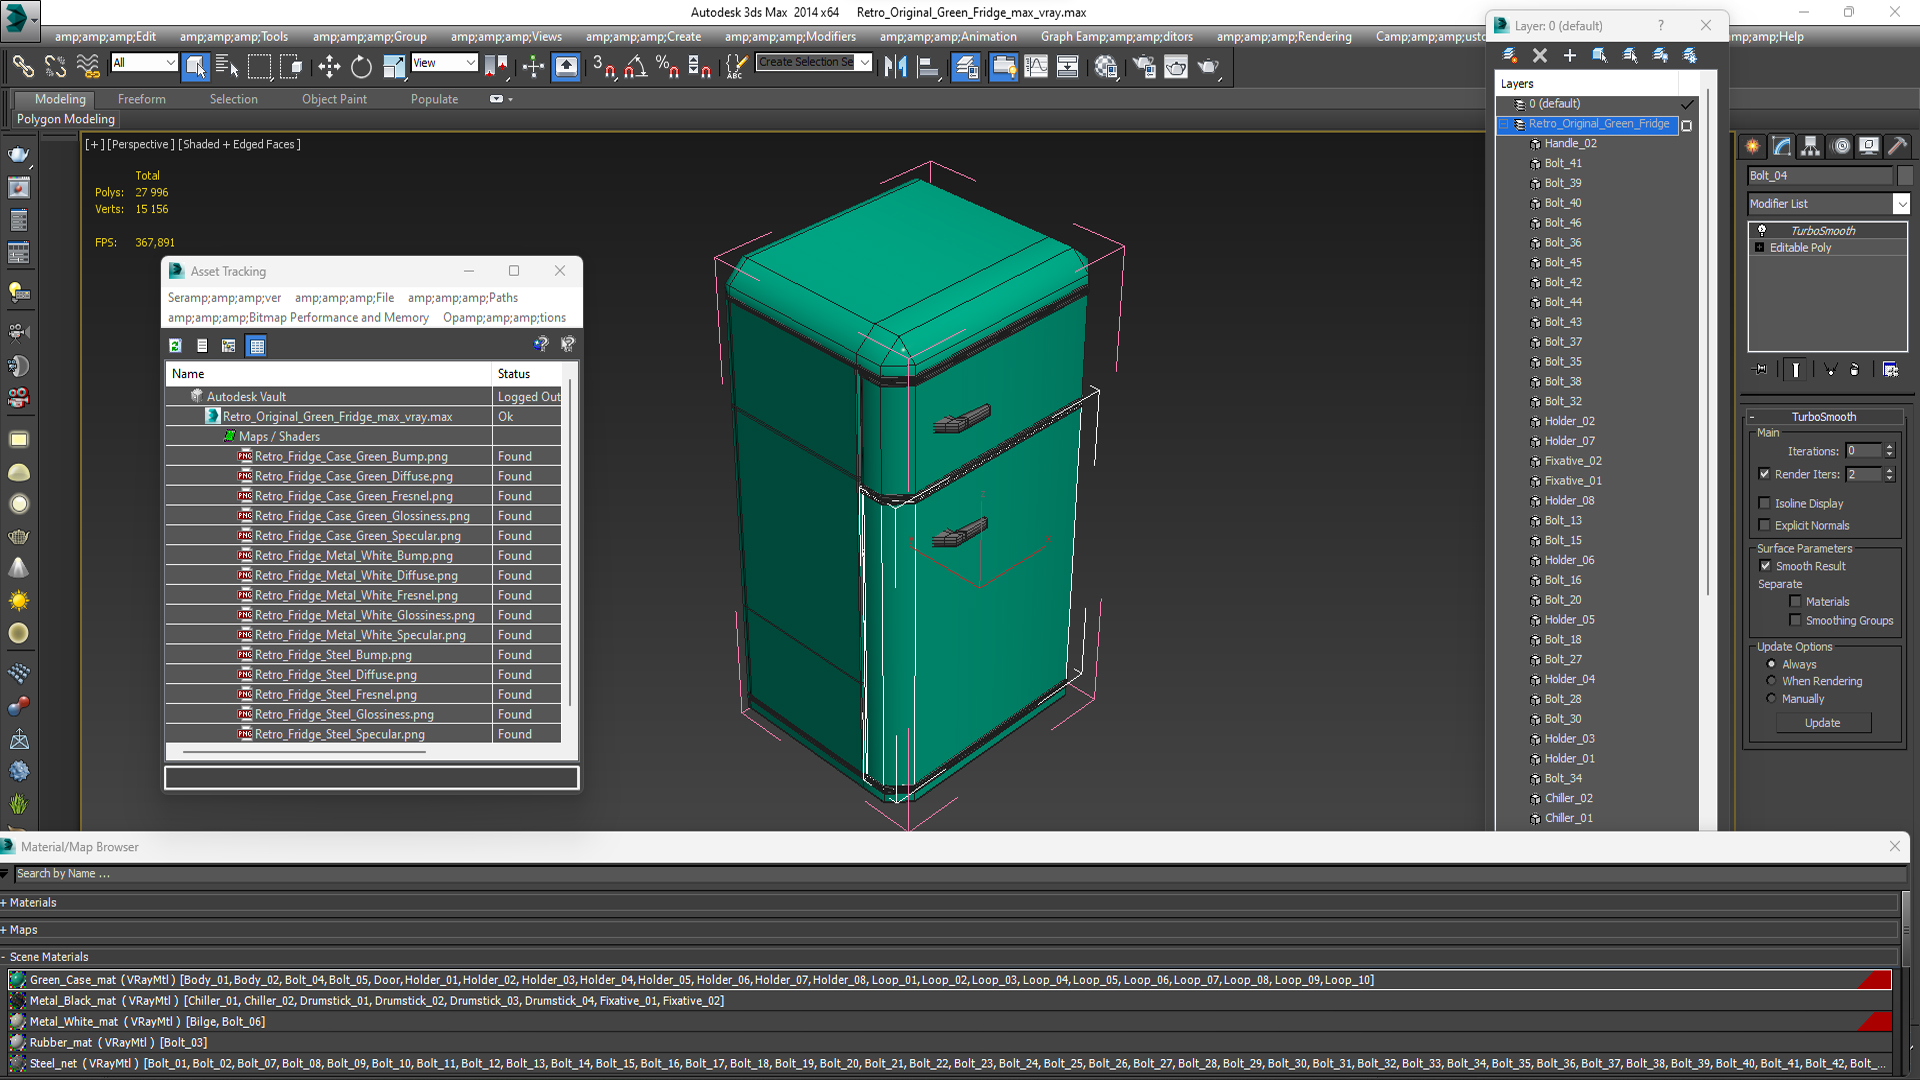The width and height of the screenshot is (1920, 1080).
Task: Select the Manually update option
Action: pyautogui.click(x=1772, y=699)
